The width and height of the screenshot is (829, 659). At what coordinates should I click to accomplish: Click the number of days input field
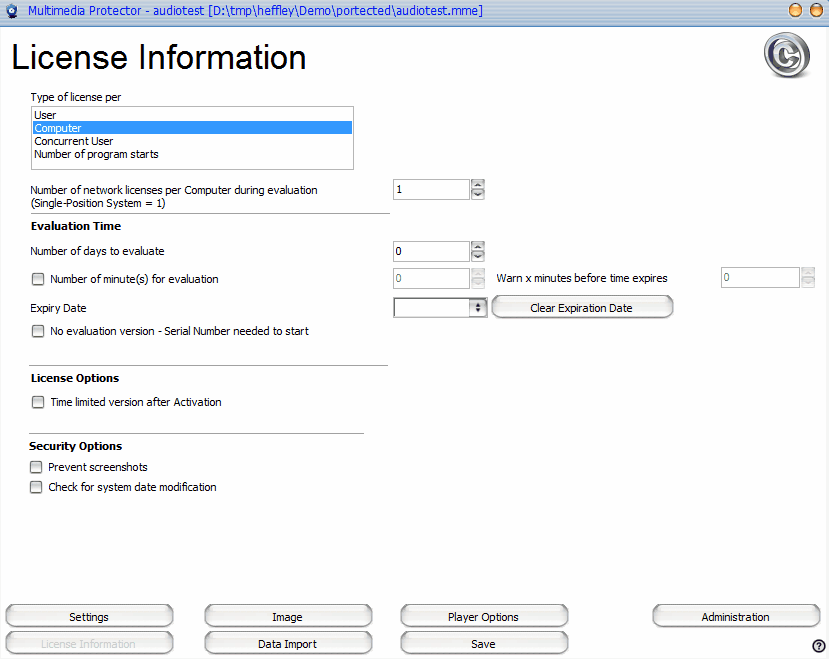click(x=430, y=252)
